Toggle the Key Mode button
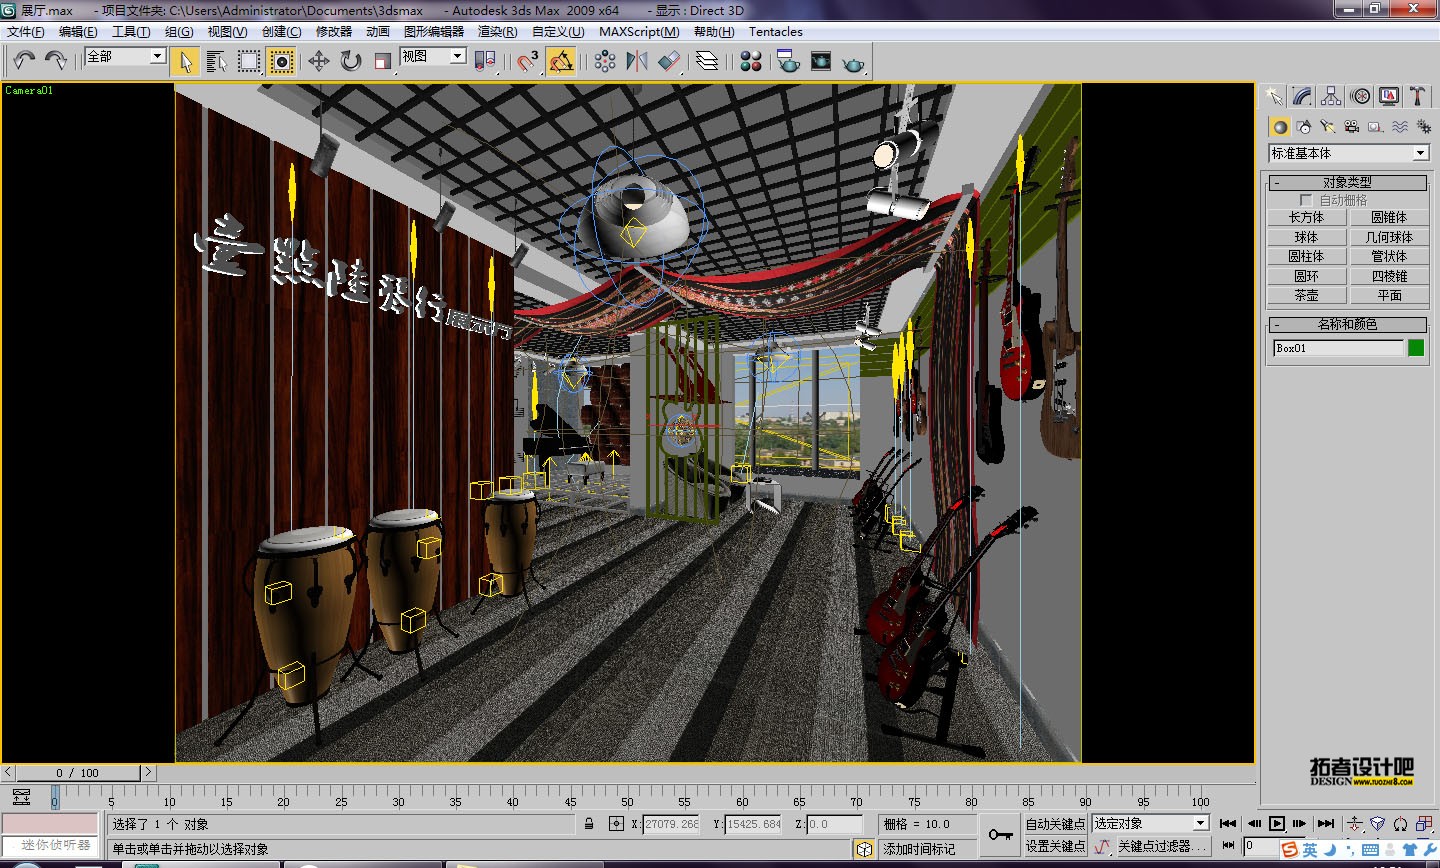The image size is (1440, 868). [1229, 846]
